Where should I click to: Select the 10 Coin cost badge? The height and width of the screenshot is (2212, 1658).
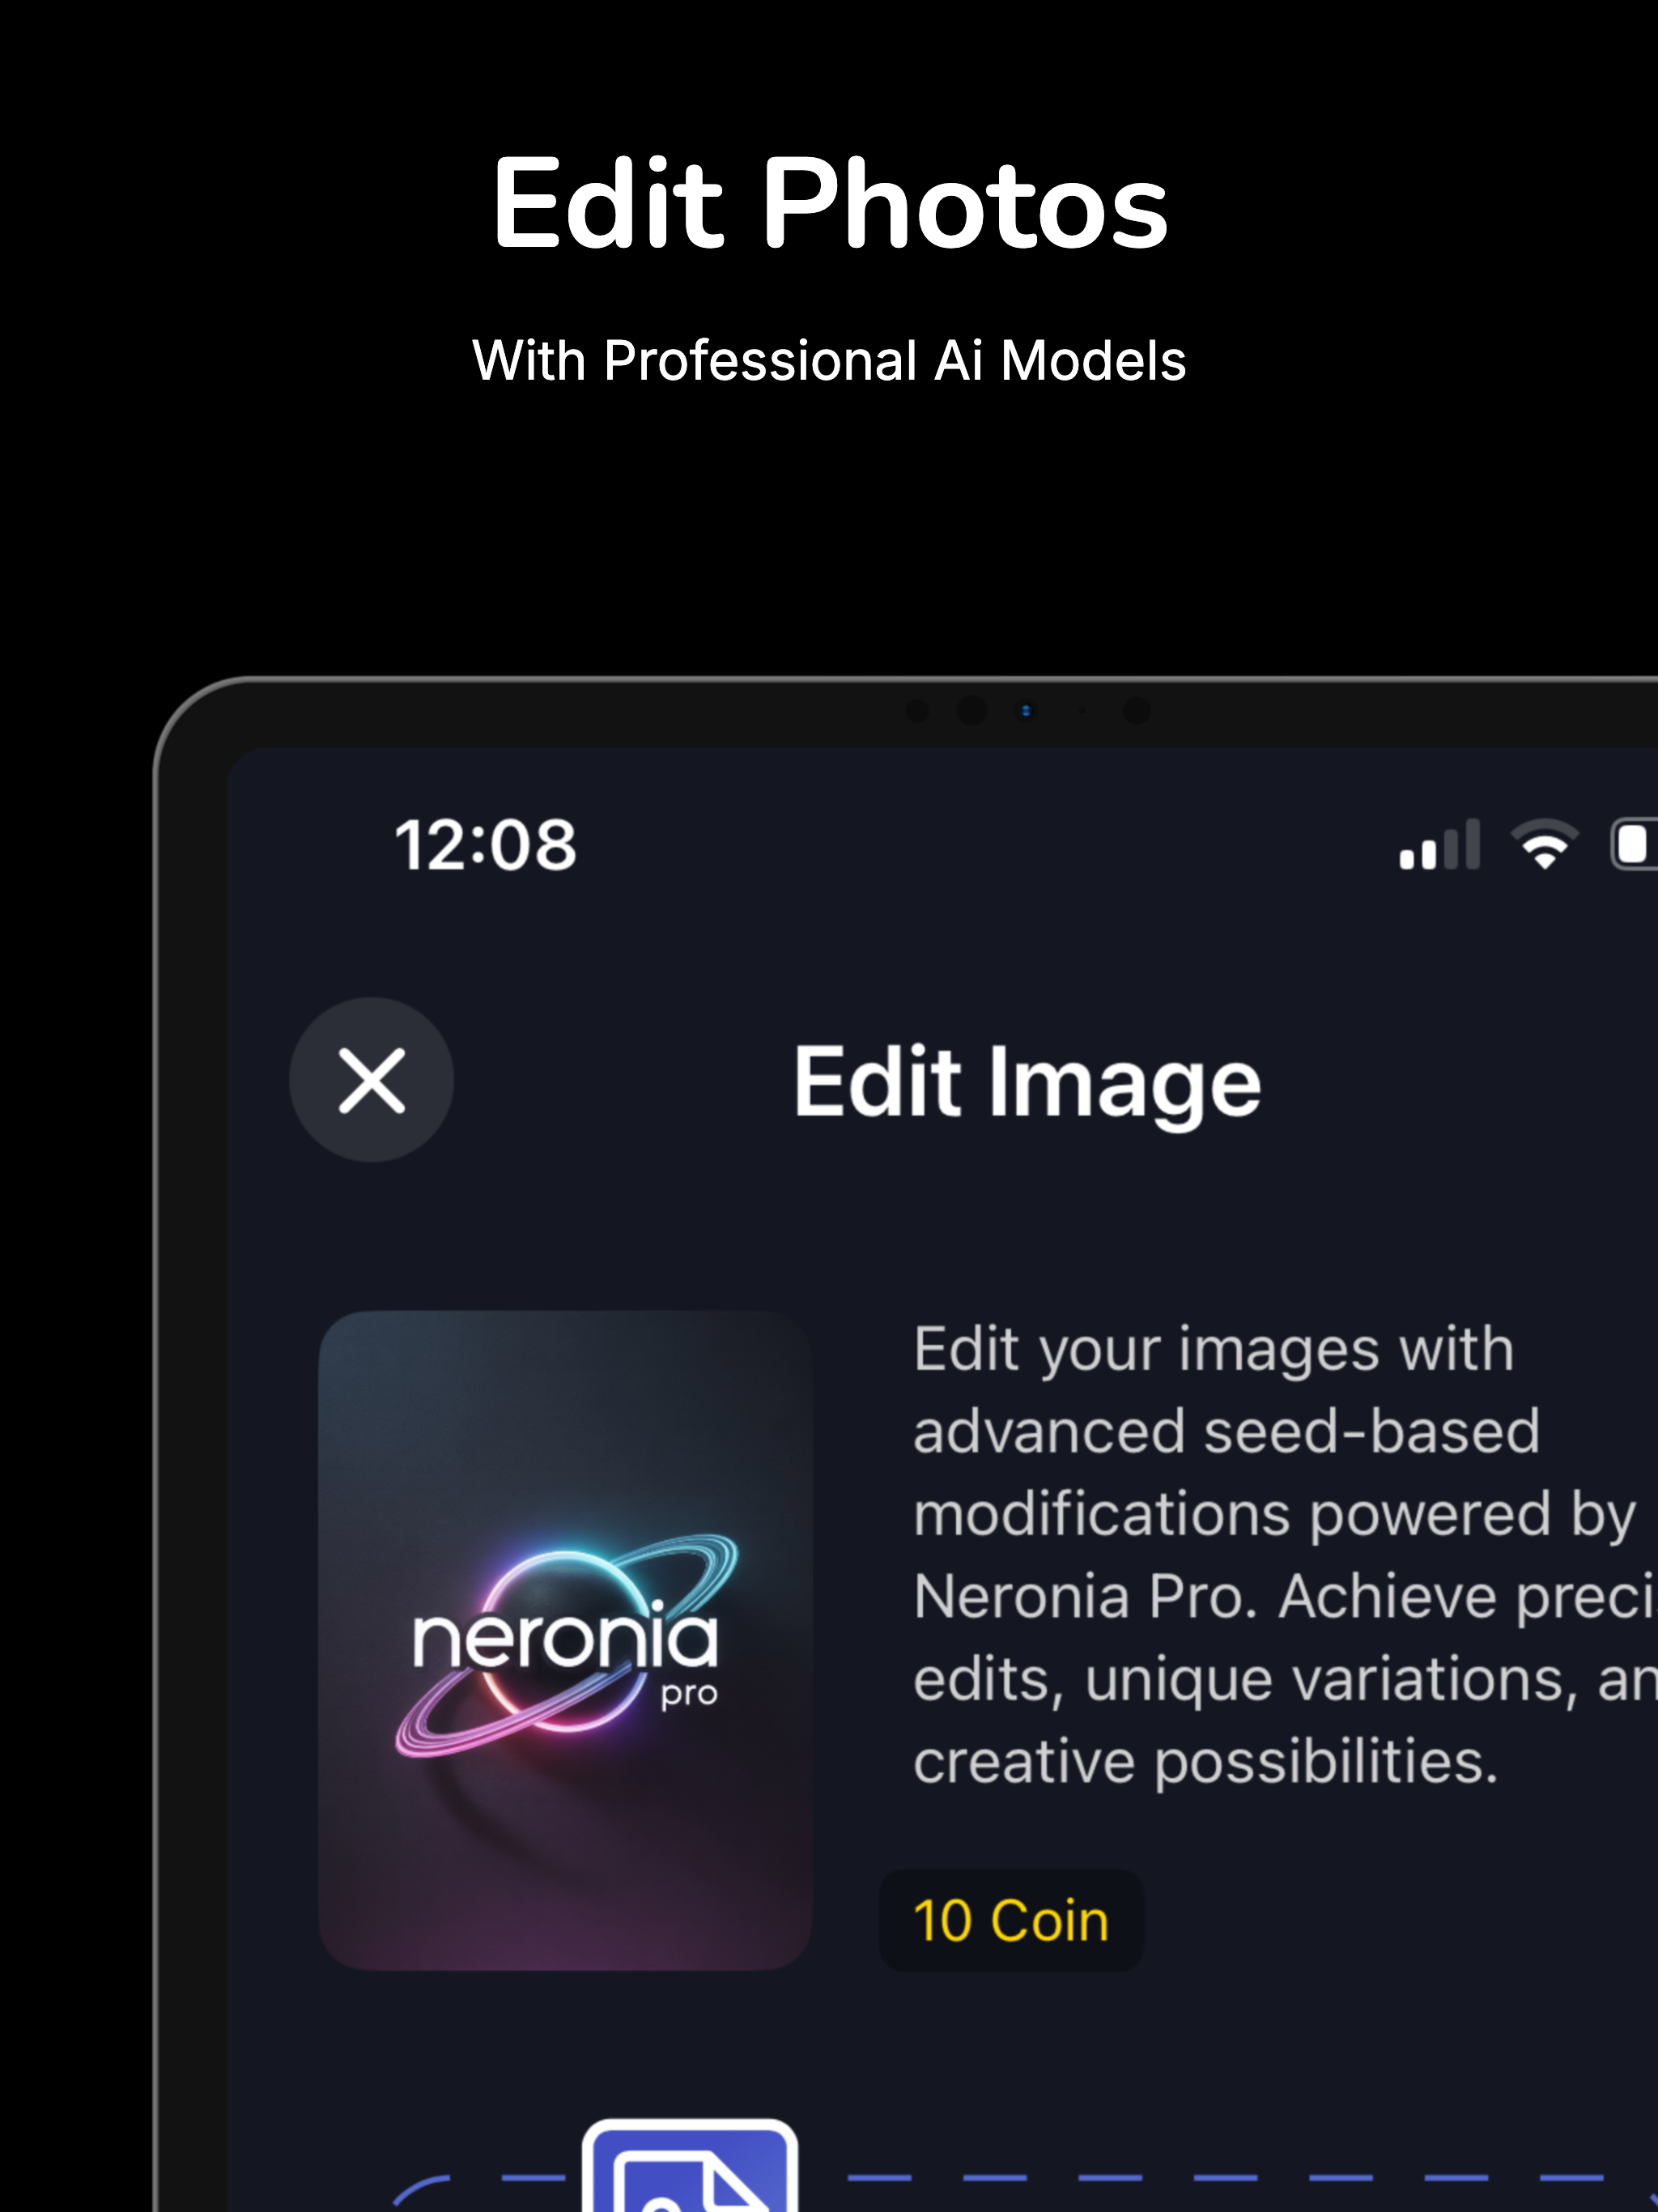click(x=1011, y=1921)
